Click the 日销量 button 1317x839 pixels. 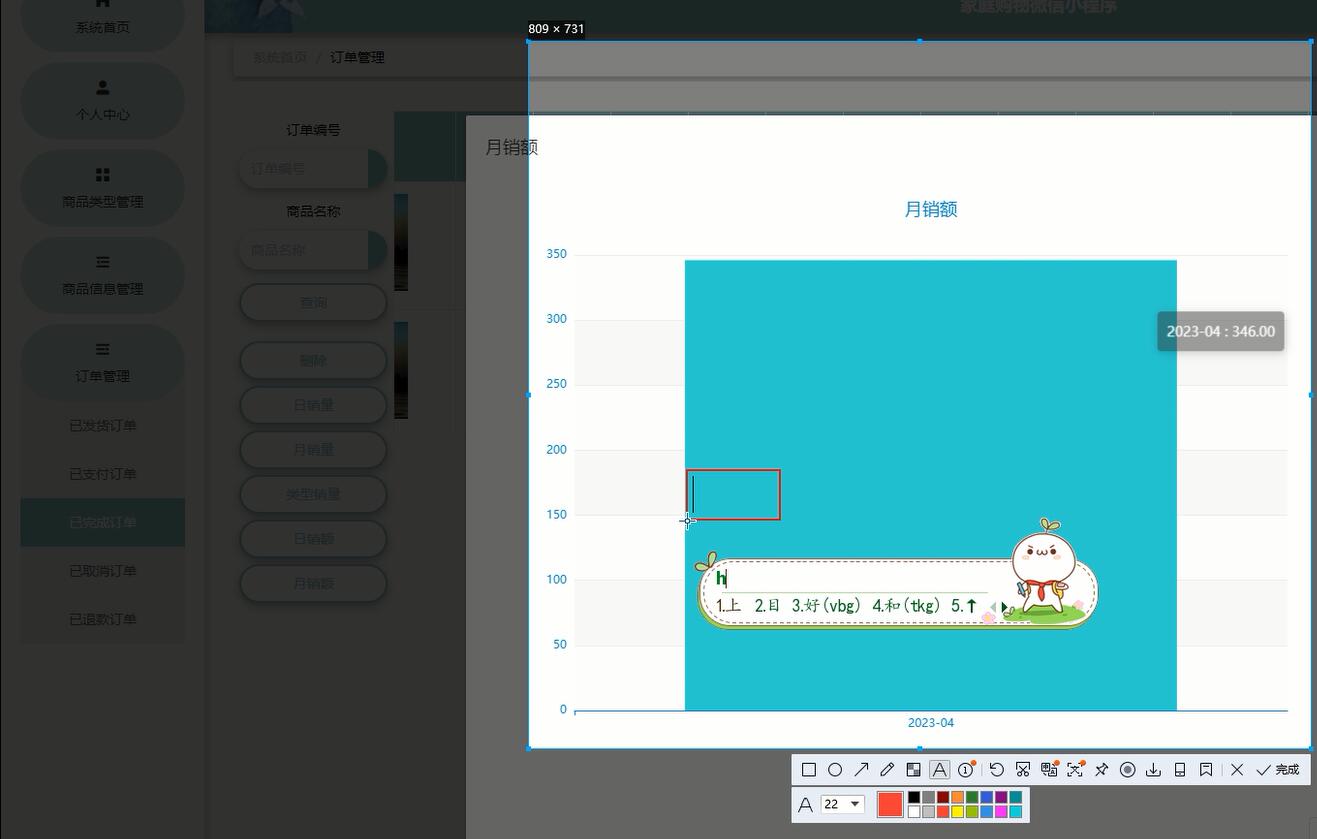pos(313,405)
